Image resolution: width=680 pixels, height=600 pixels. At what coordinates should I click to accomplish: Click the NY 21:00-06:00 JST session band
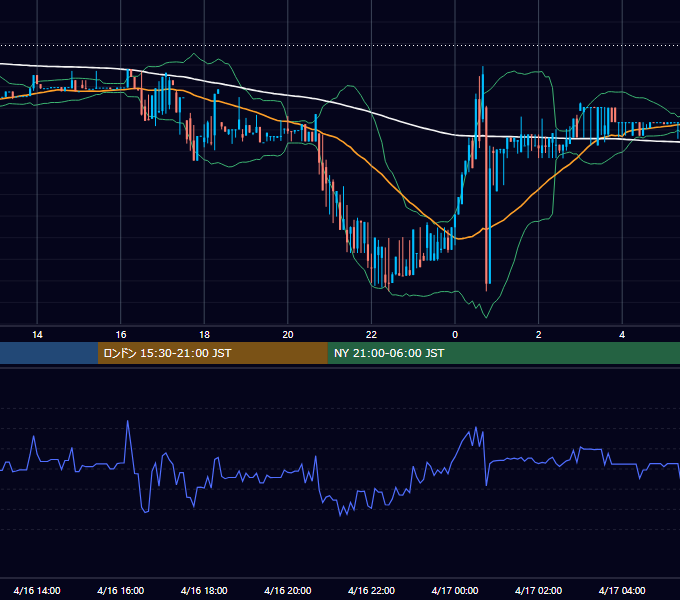(503, 353)
